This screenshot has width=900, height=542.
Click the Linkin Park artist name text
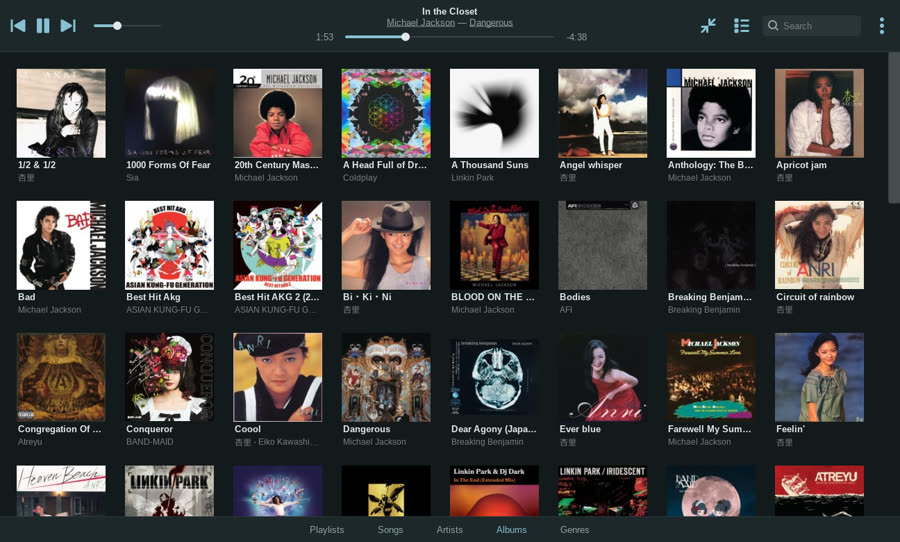click(x=472, y=178)
